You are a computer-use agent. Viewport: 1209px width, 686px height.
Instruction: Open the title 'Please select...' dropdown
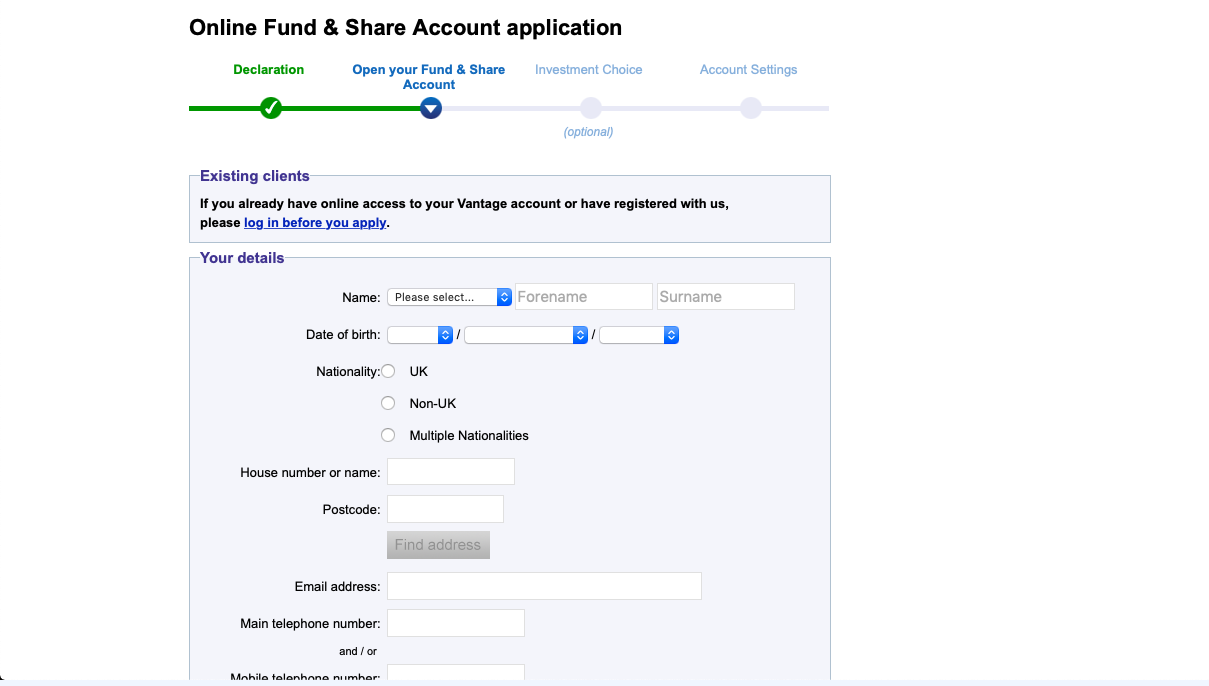449,297
